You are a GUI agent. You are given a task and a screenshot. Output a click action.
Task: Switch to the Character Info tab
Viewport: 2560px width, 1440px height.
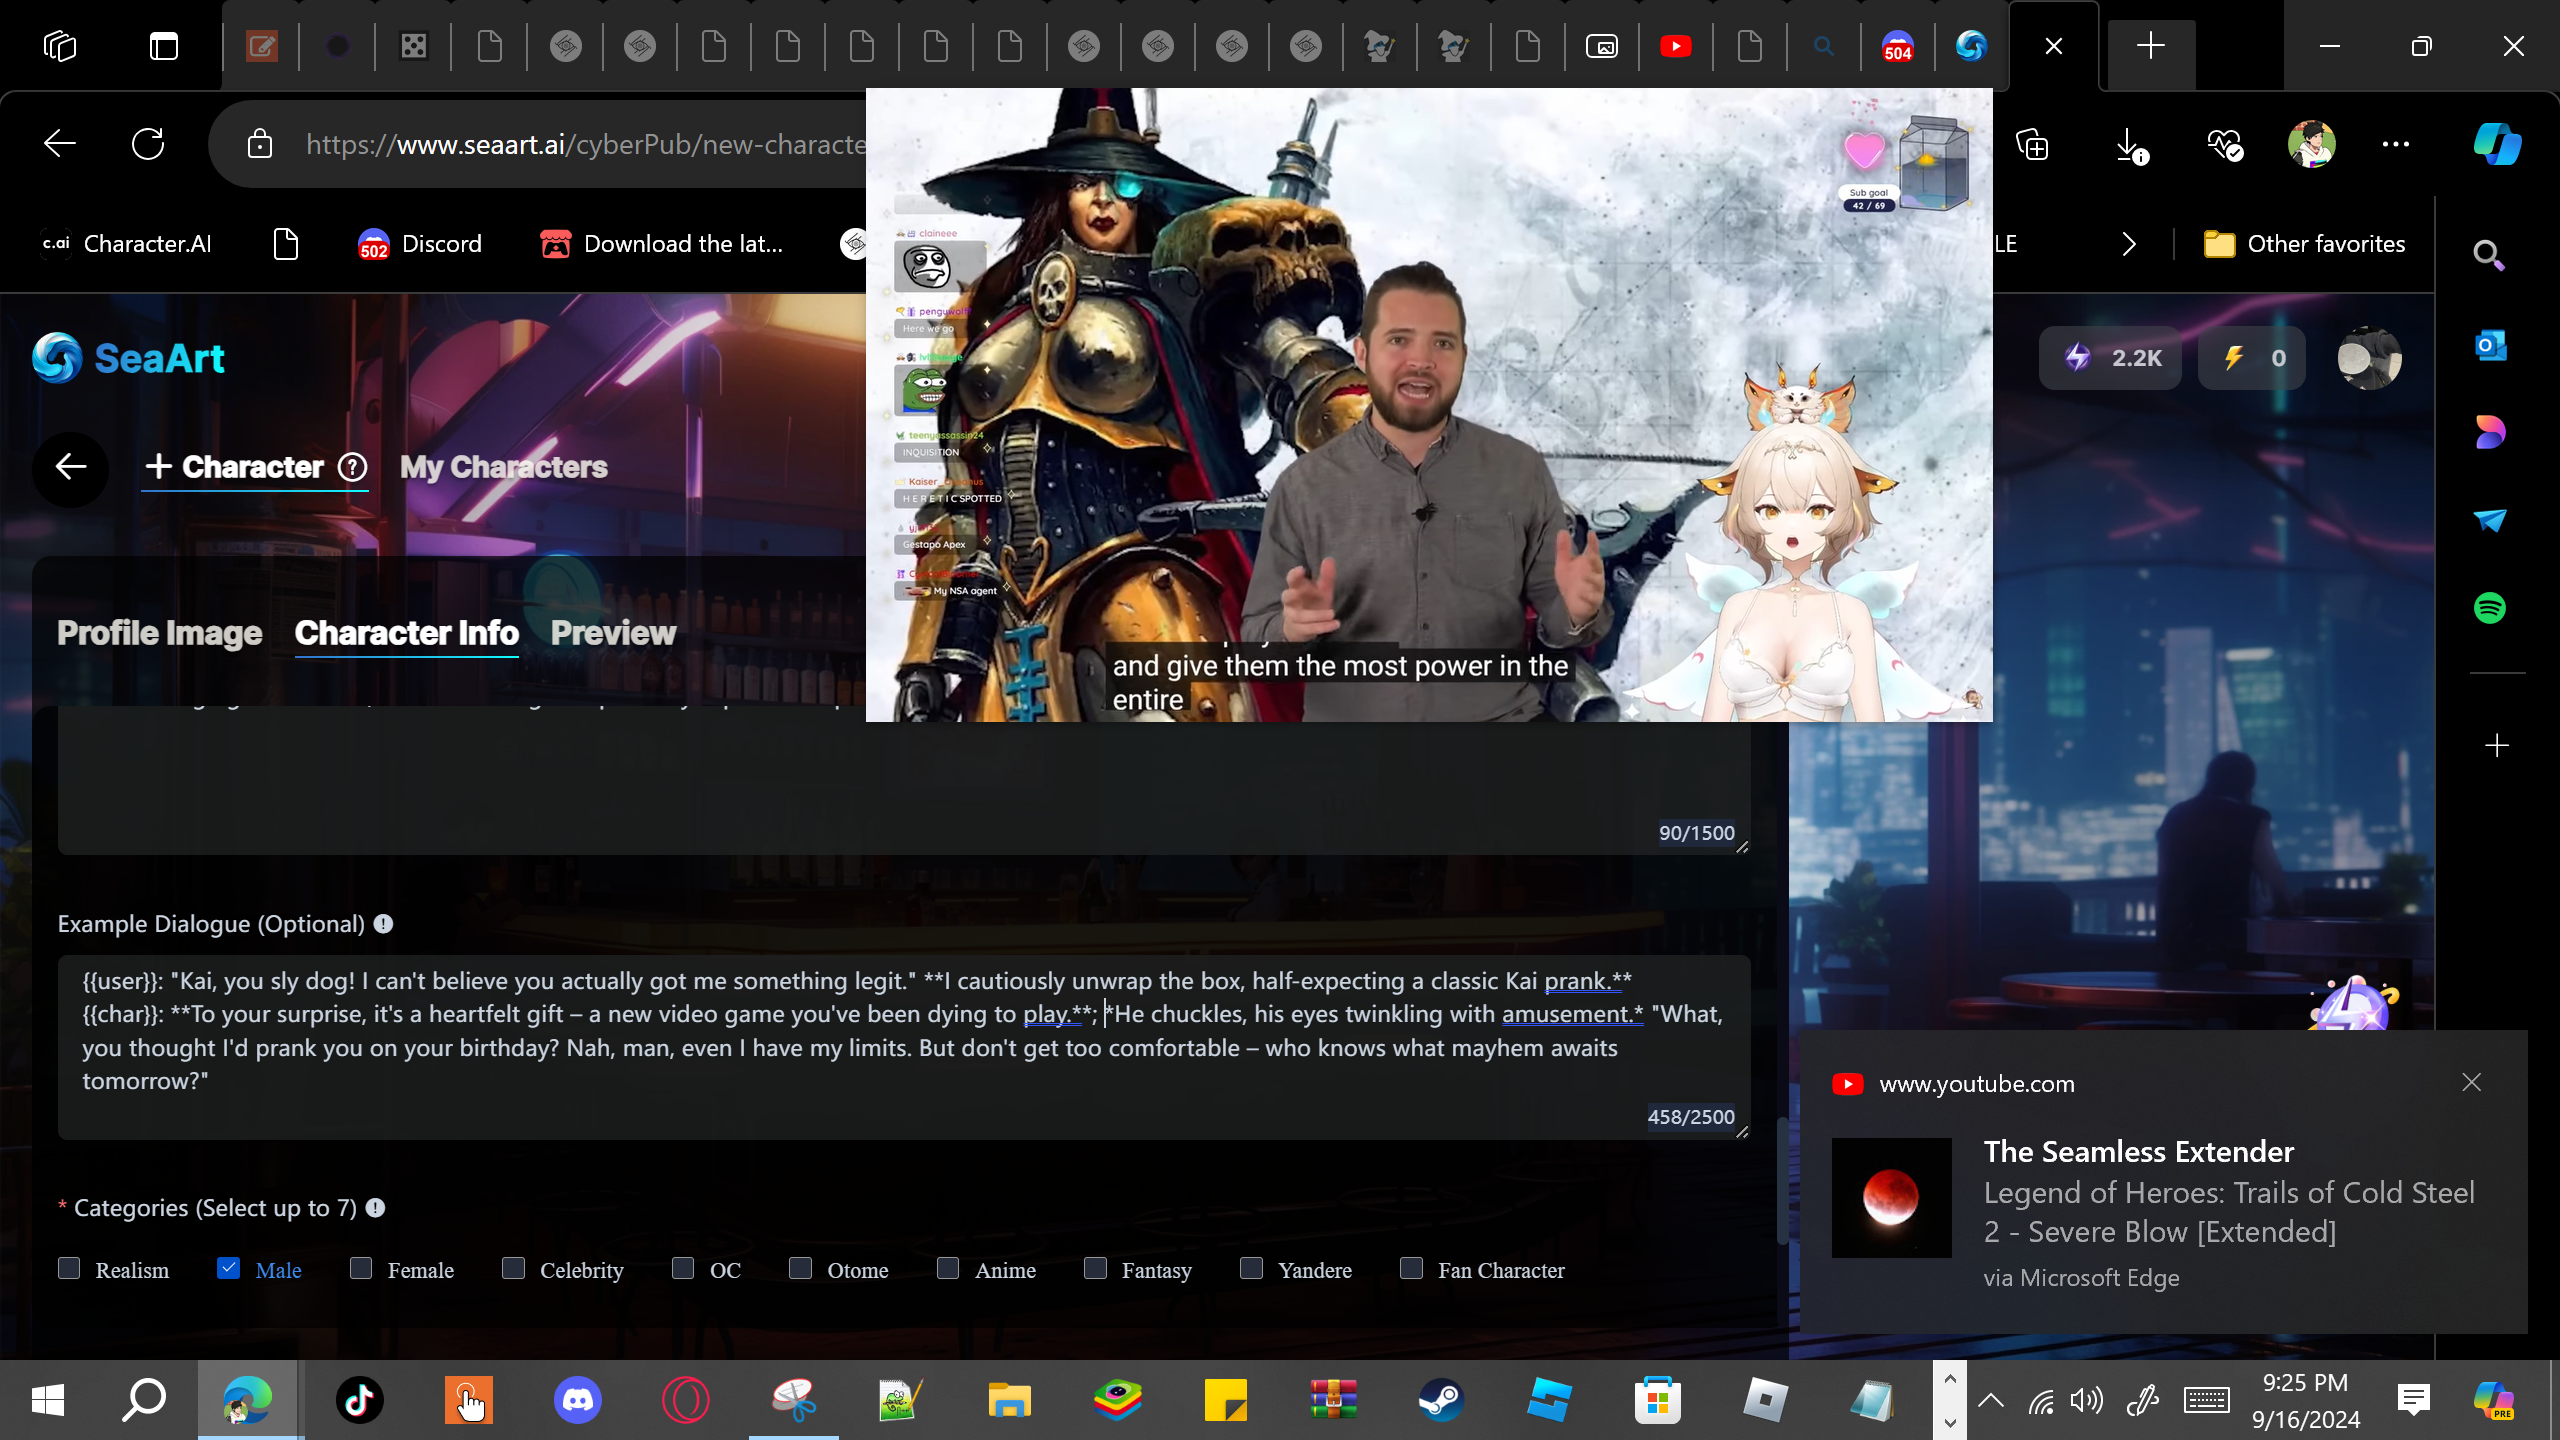click(407, 633)
